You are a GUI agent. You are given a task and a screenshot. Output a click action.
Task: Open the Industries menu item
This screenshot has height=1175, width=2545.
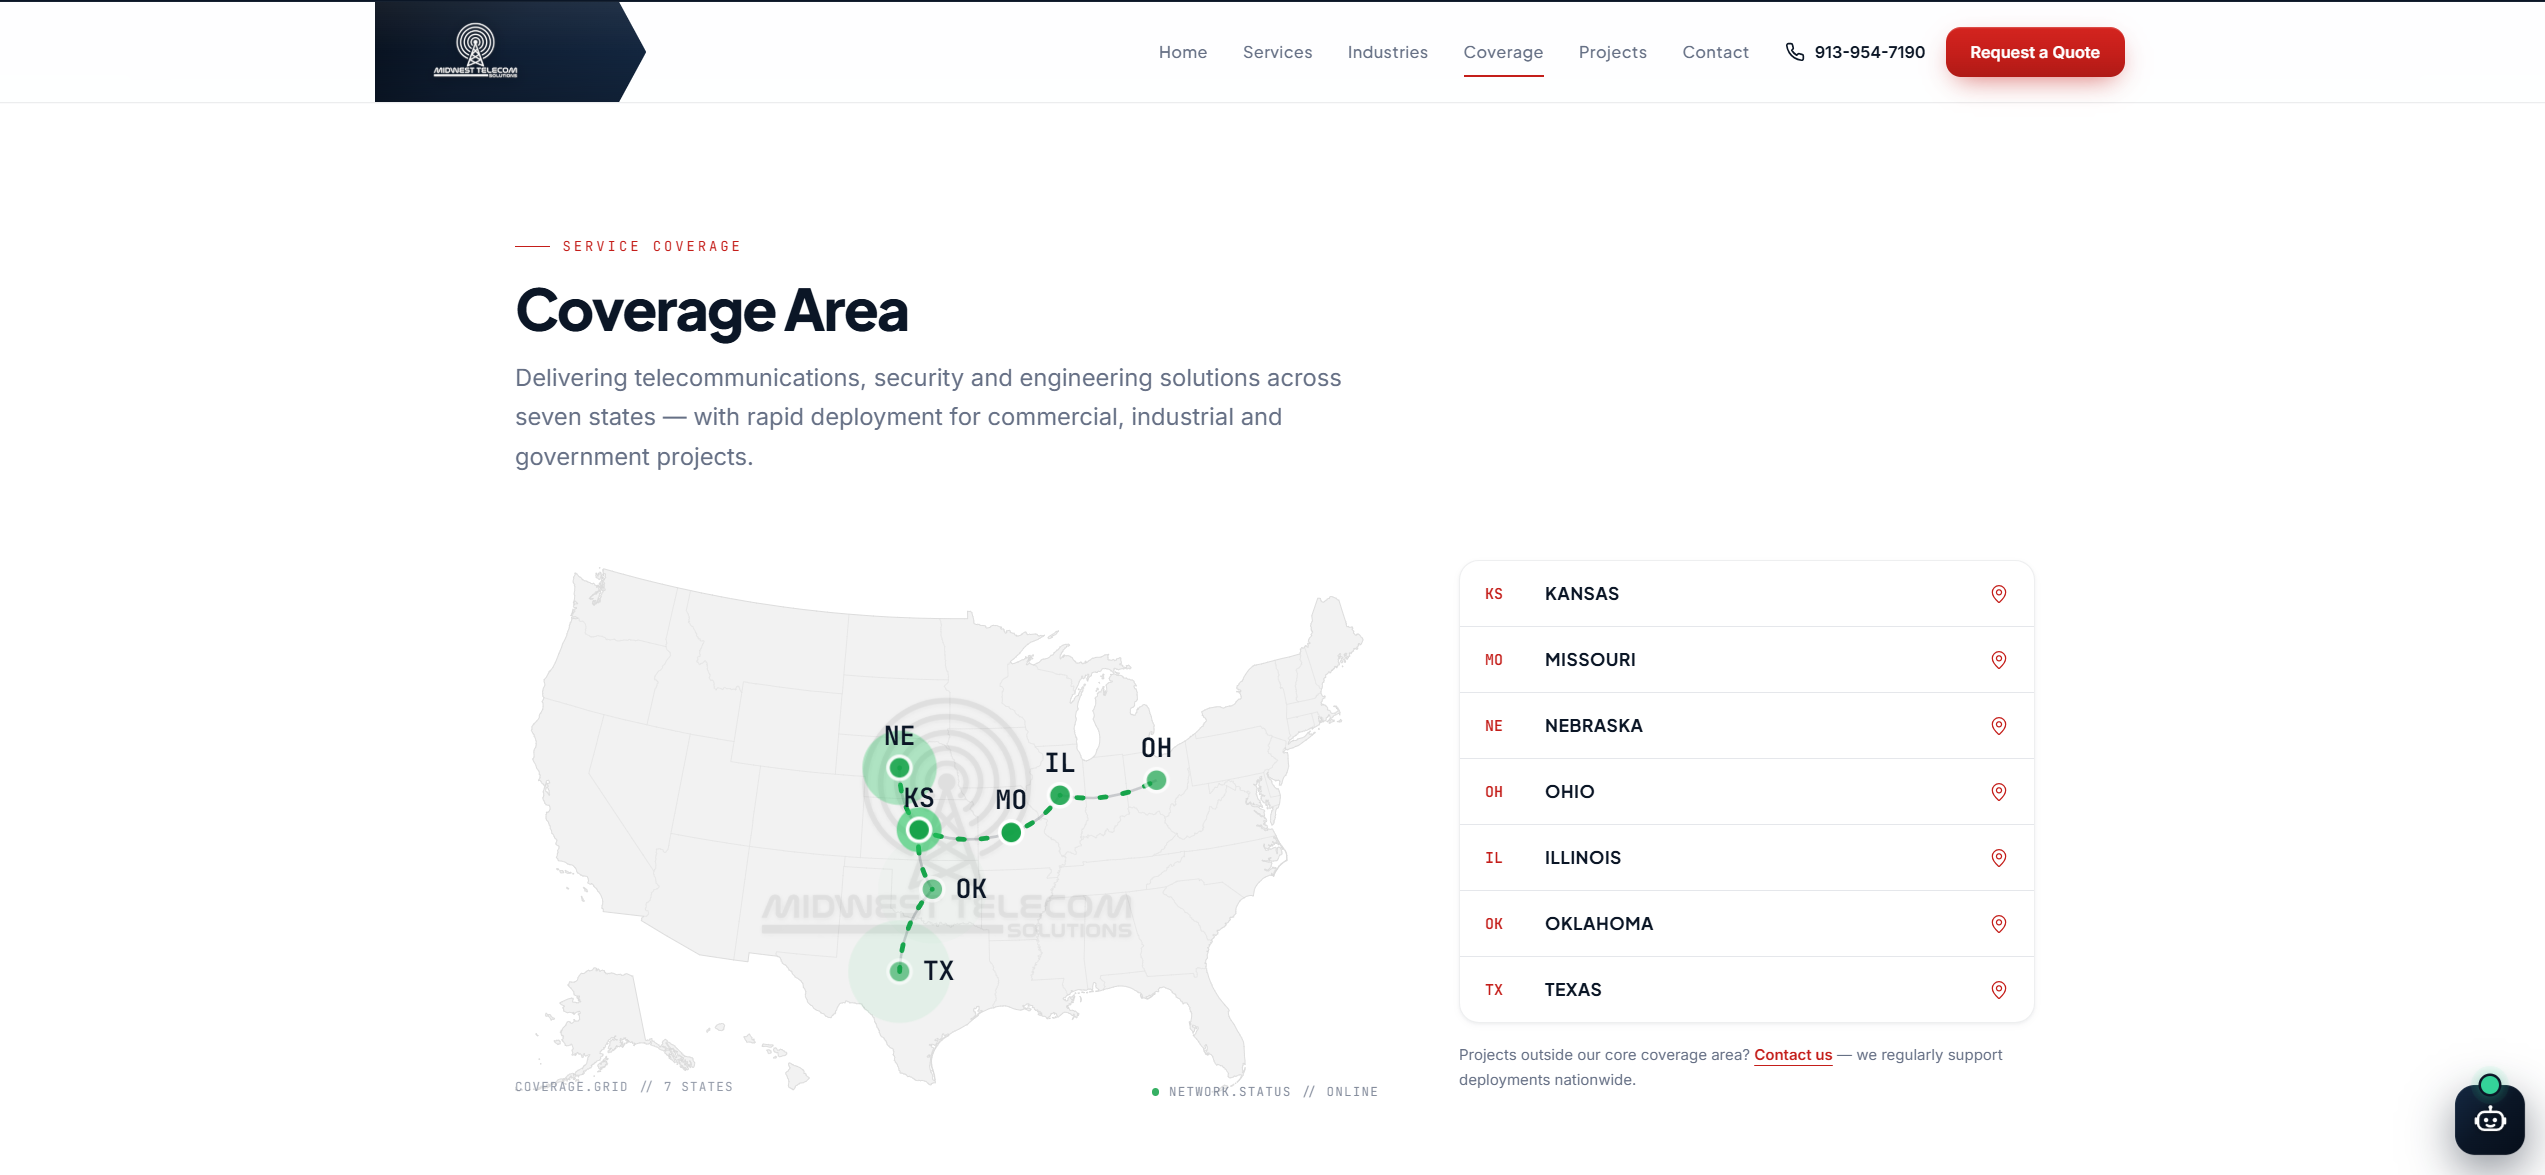coord(1387,52)
